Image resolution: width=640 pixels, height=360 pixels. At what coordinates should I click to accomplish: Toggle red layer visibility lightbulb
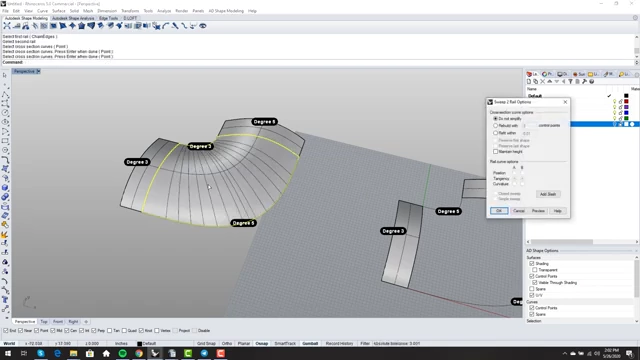pos(614,101)
